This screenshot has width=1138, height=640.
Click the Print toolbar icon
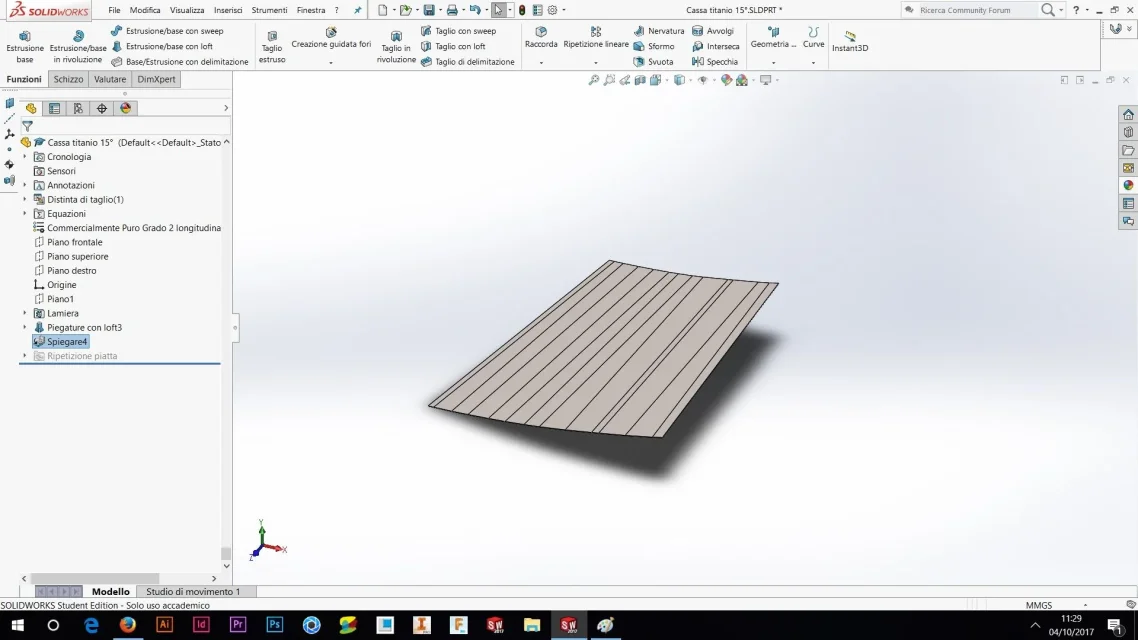(x=452, y=10)
